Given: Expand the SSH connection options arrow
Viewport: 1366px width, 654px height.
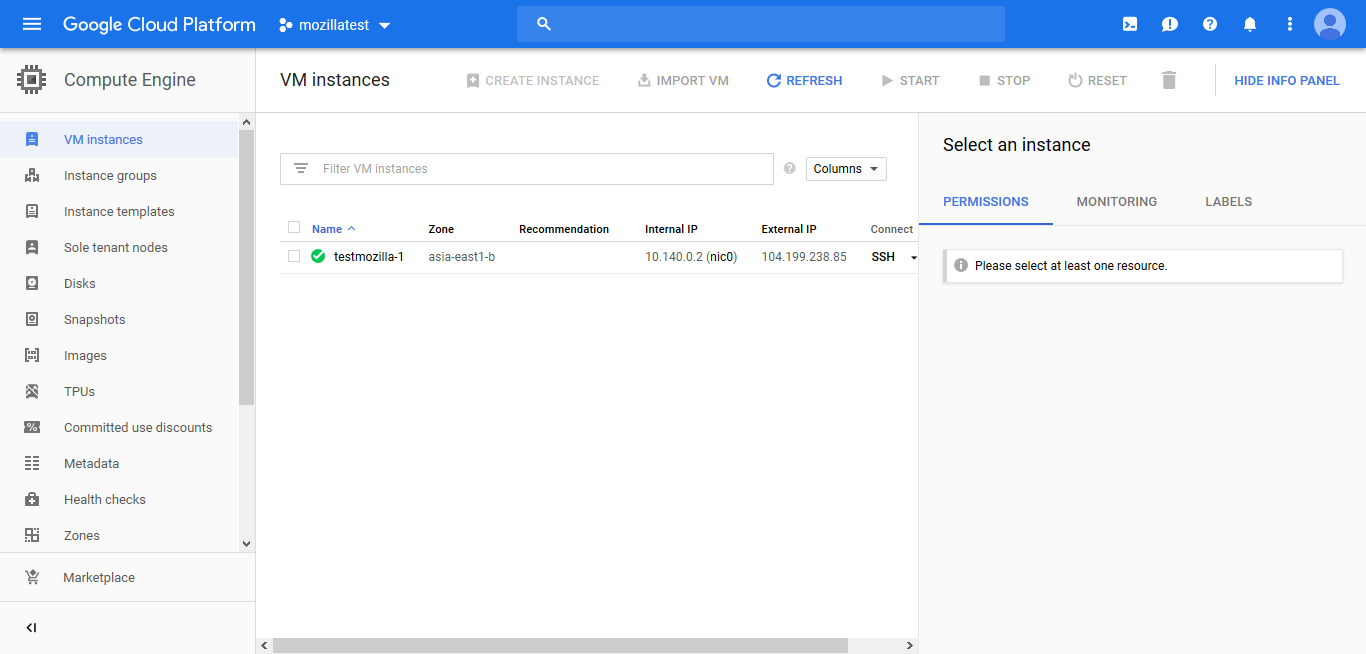Looking at the screenshot, I should 913,257.
